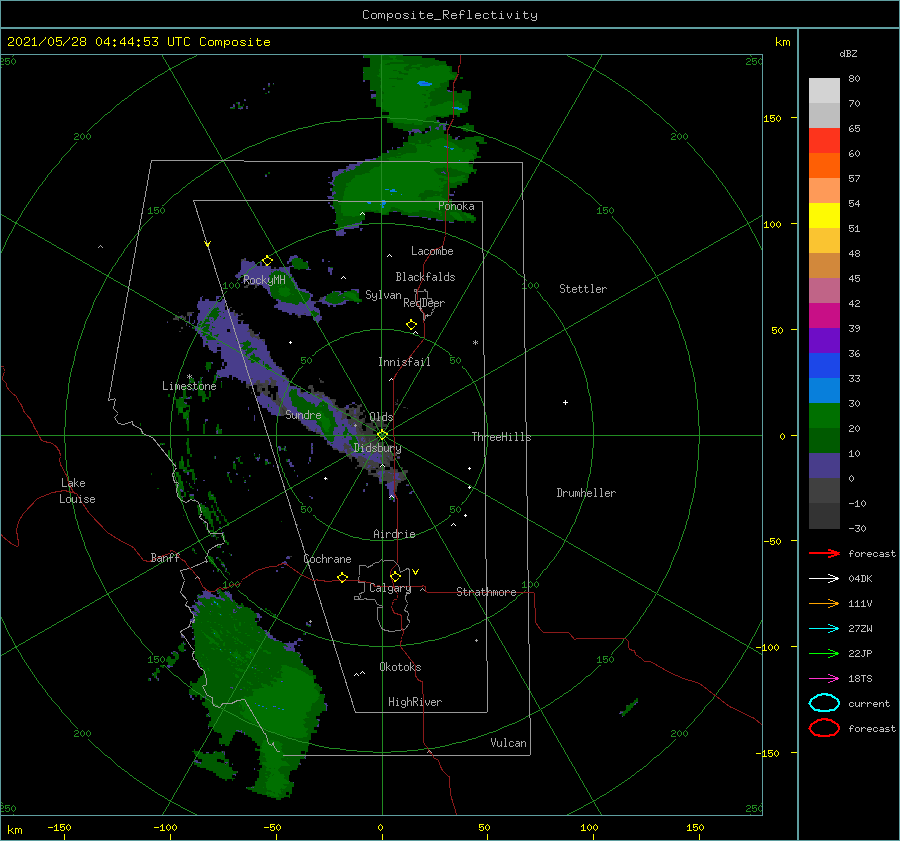Pick the magenta swatch between 42 and 39
900x841 pixels.
(824, 315)
